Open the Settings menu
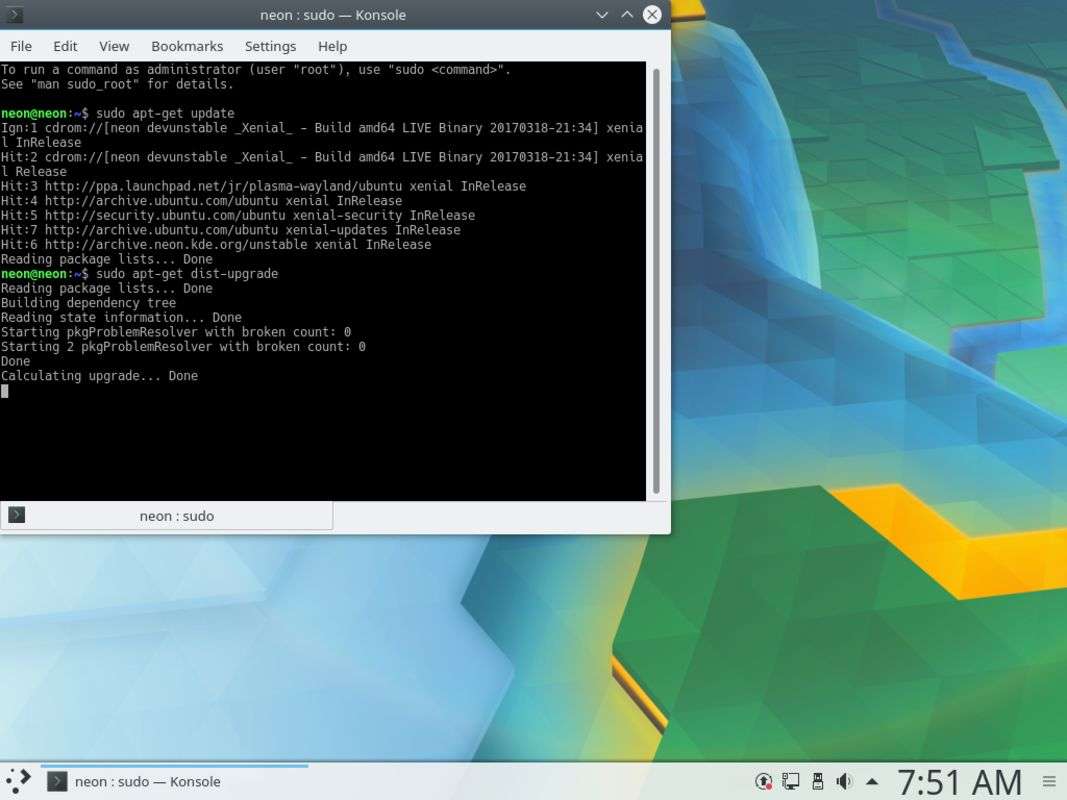The image size is (1067, 800). (270, 46)
